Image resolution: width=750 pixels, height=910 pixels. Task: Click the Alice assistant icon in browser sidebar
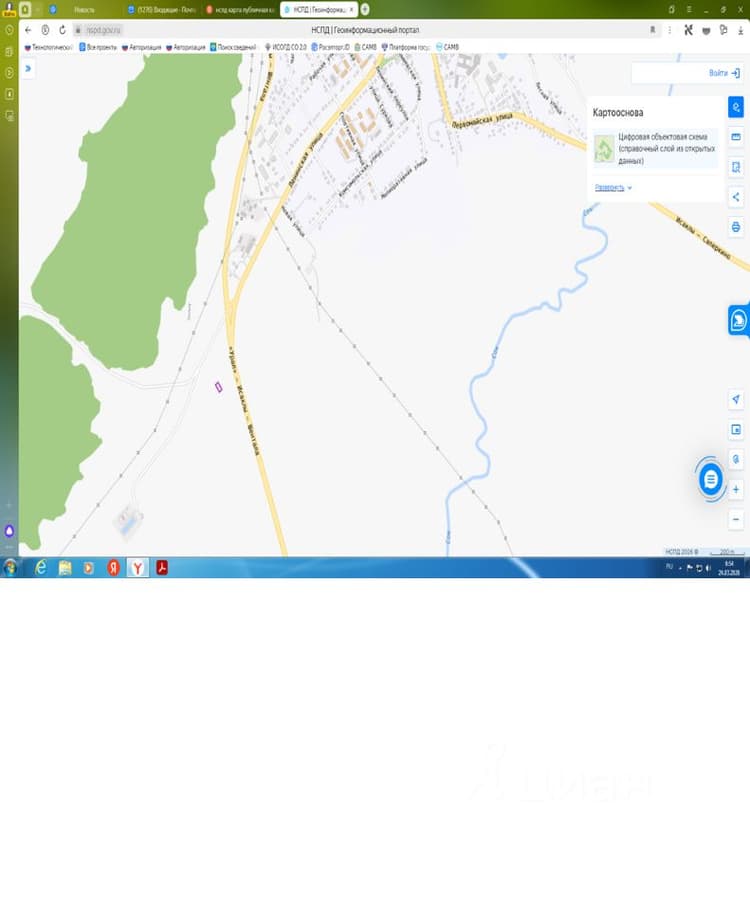point(9,530)
